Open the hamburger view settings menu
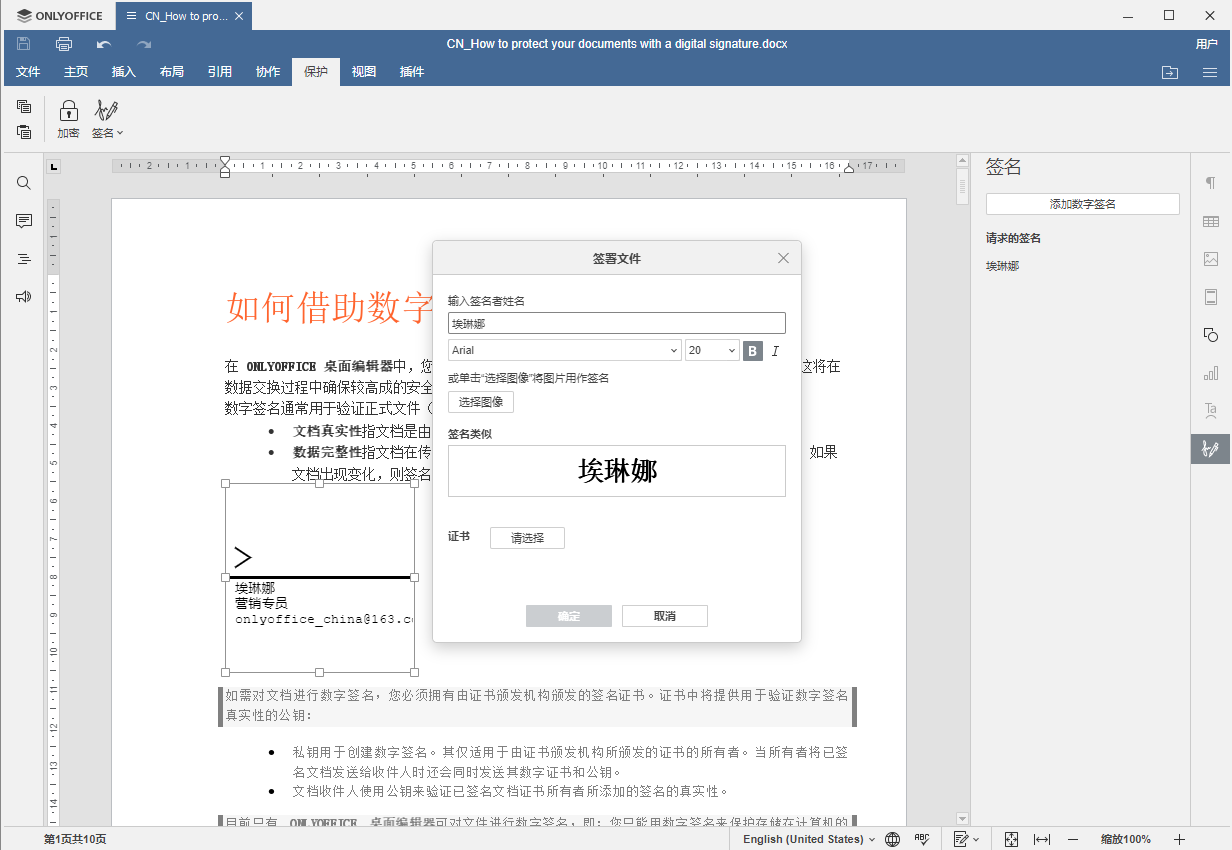The image size is (1232, 850). point(1210,72)
